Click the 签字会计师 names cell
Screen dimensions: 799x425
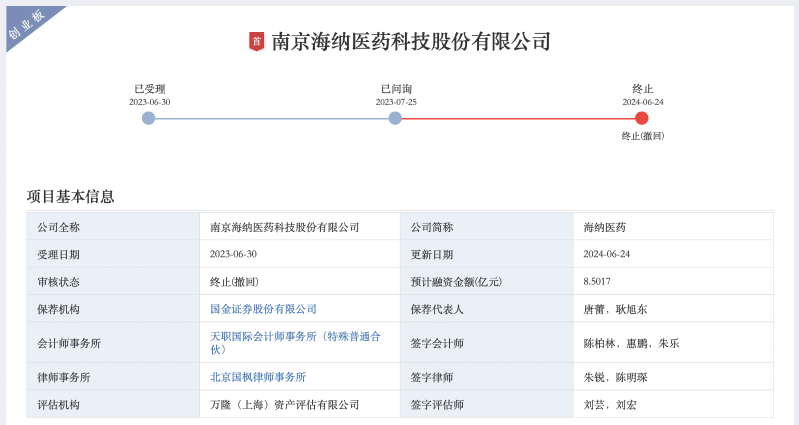(631, 343)
